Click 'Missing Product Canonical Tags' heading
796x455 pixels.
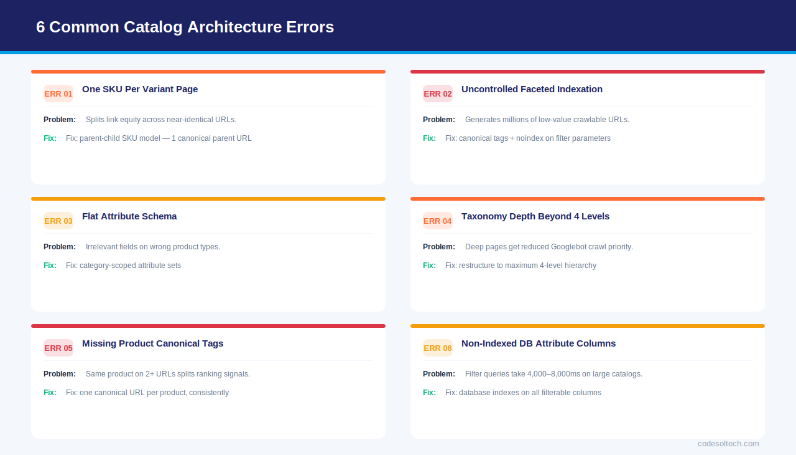pyautogui.click(x=153, y=343)
